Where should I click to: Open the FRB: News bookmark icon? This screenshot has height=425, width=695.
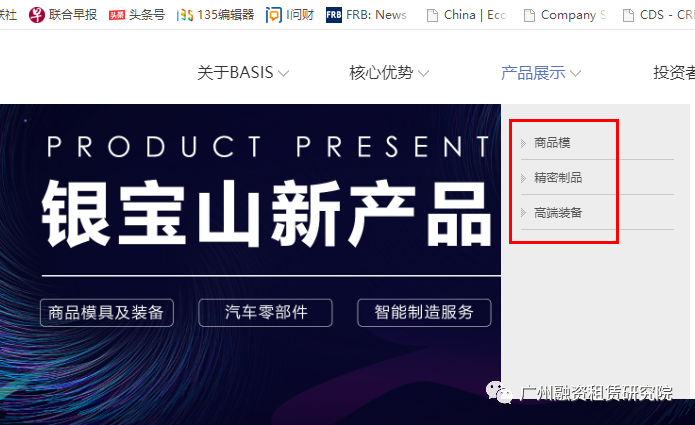[334, 15]
